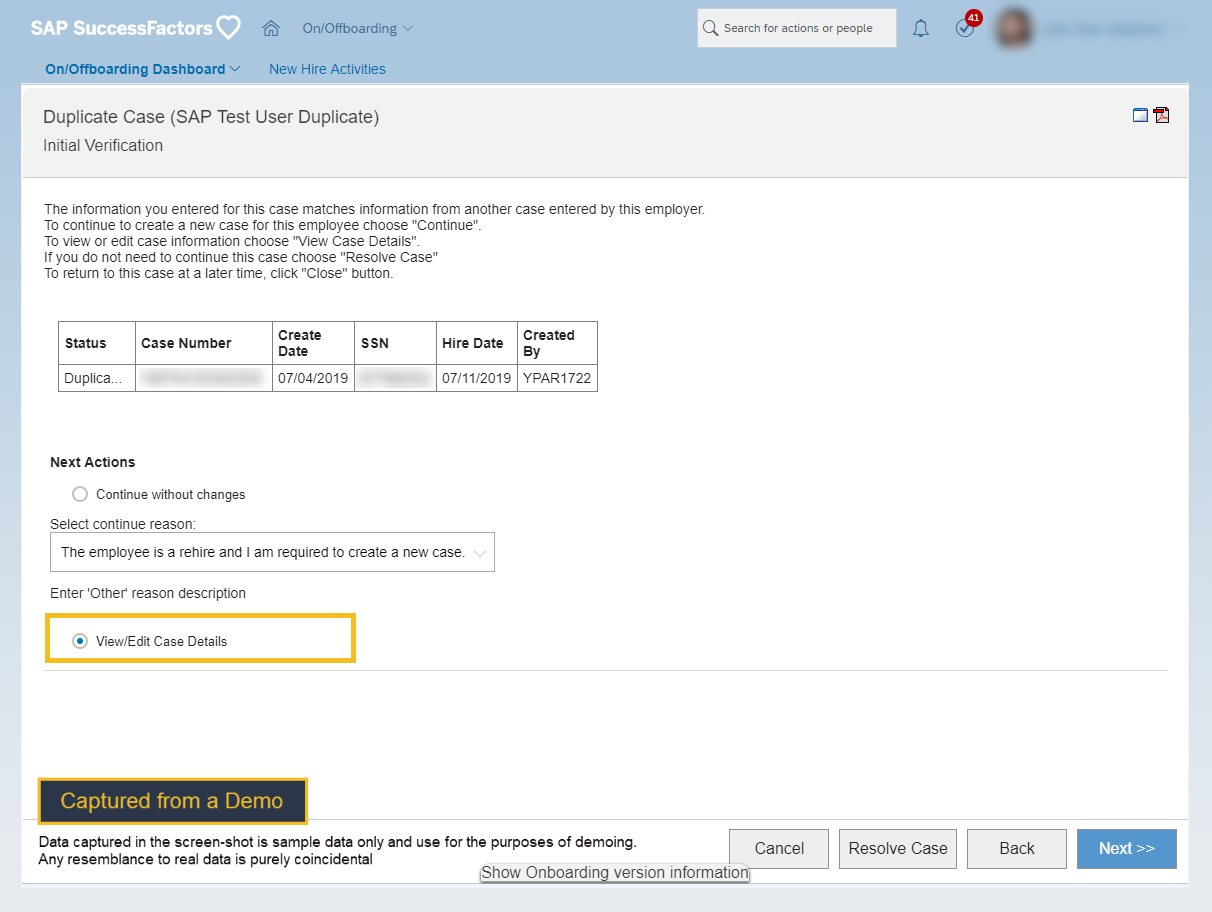The image size is (1212, 912).
Task: Click the Select continue reason label
Action: 123,524
